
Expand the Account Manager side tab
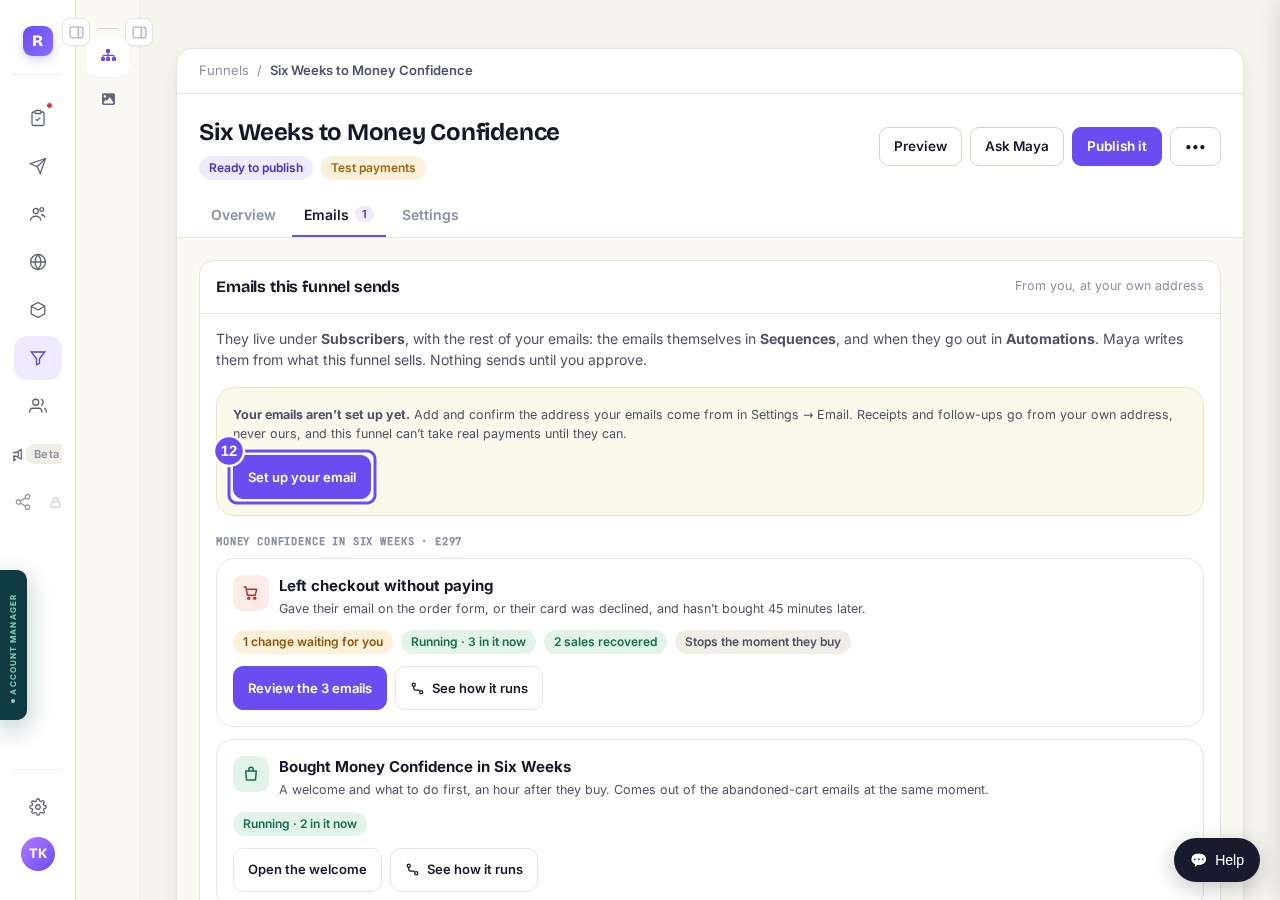point(13,645)
